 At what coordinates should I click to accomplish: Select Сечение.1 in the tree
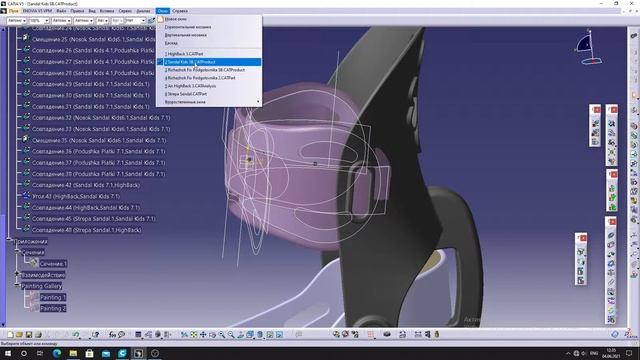point(53,264)
